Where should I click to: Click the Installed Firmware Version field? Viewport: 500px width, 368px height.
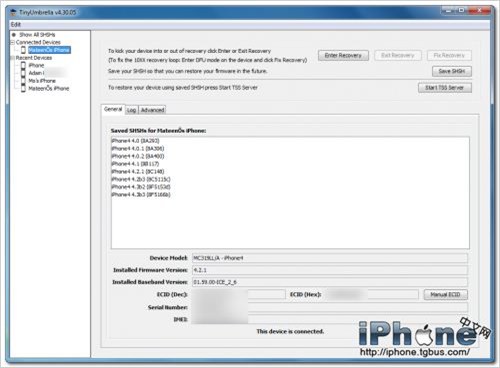(330, 270)
